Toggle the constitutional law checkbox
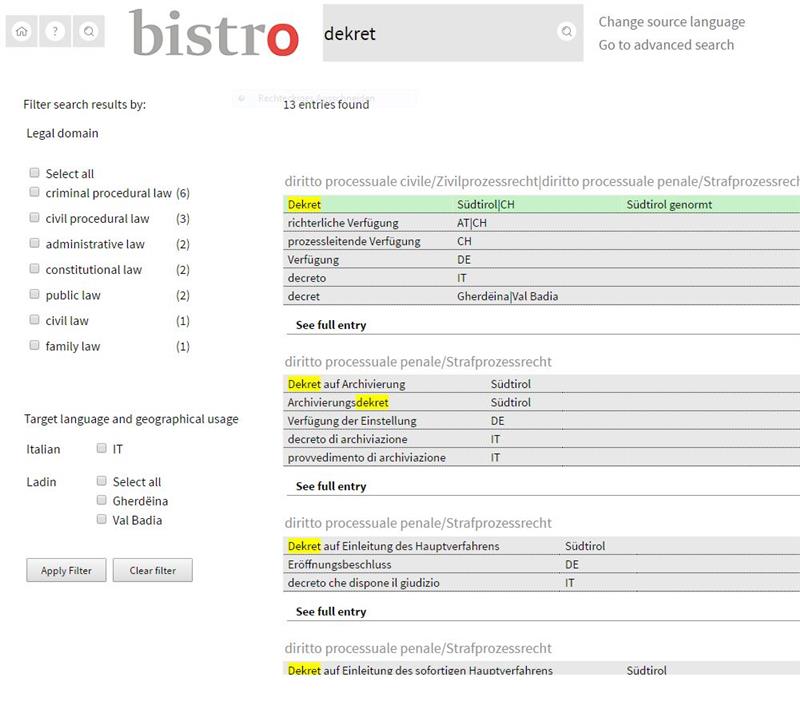The width and height of the screenshot is (800, 712). [x=36, y=269]
